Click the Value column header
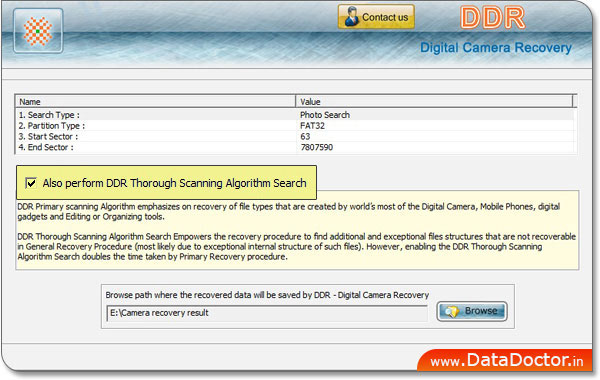Image resolution: width=600 pixels, height=380 pixels. pyautogui.click(x=434, y=102)
